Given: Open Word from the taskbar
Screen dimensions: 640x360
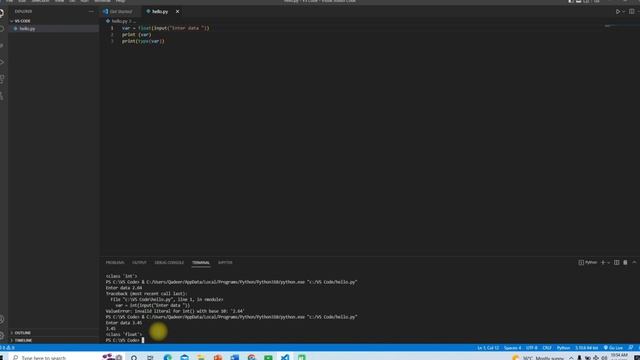Looking at the screenshot, I should pyautogui.click(x=234, y=358).
